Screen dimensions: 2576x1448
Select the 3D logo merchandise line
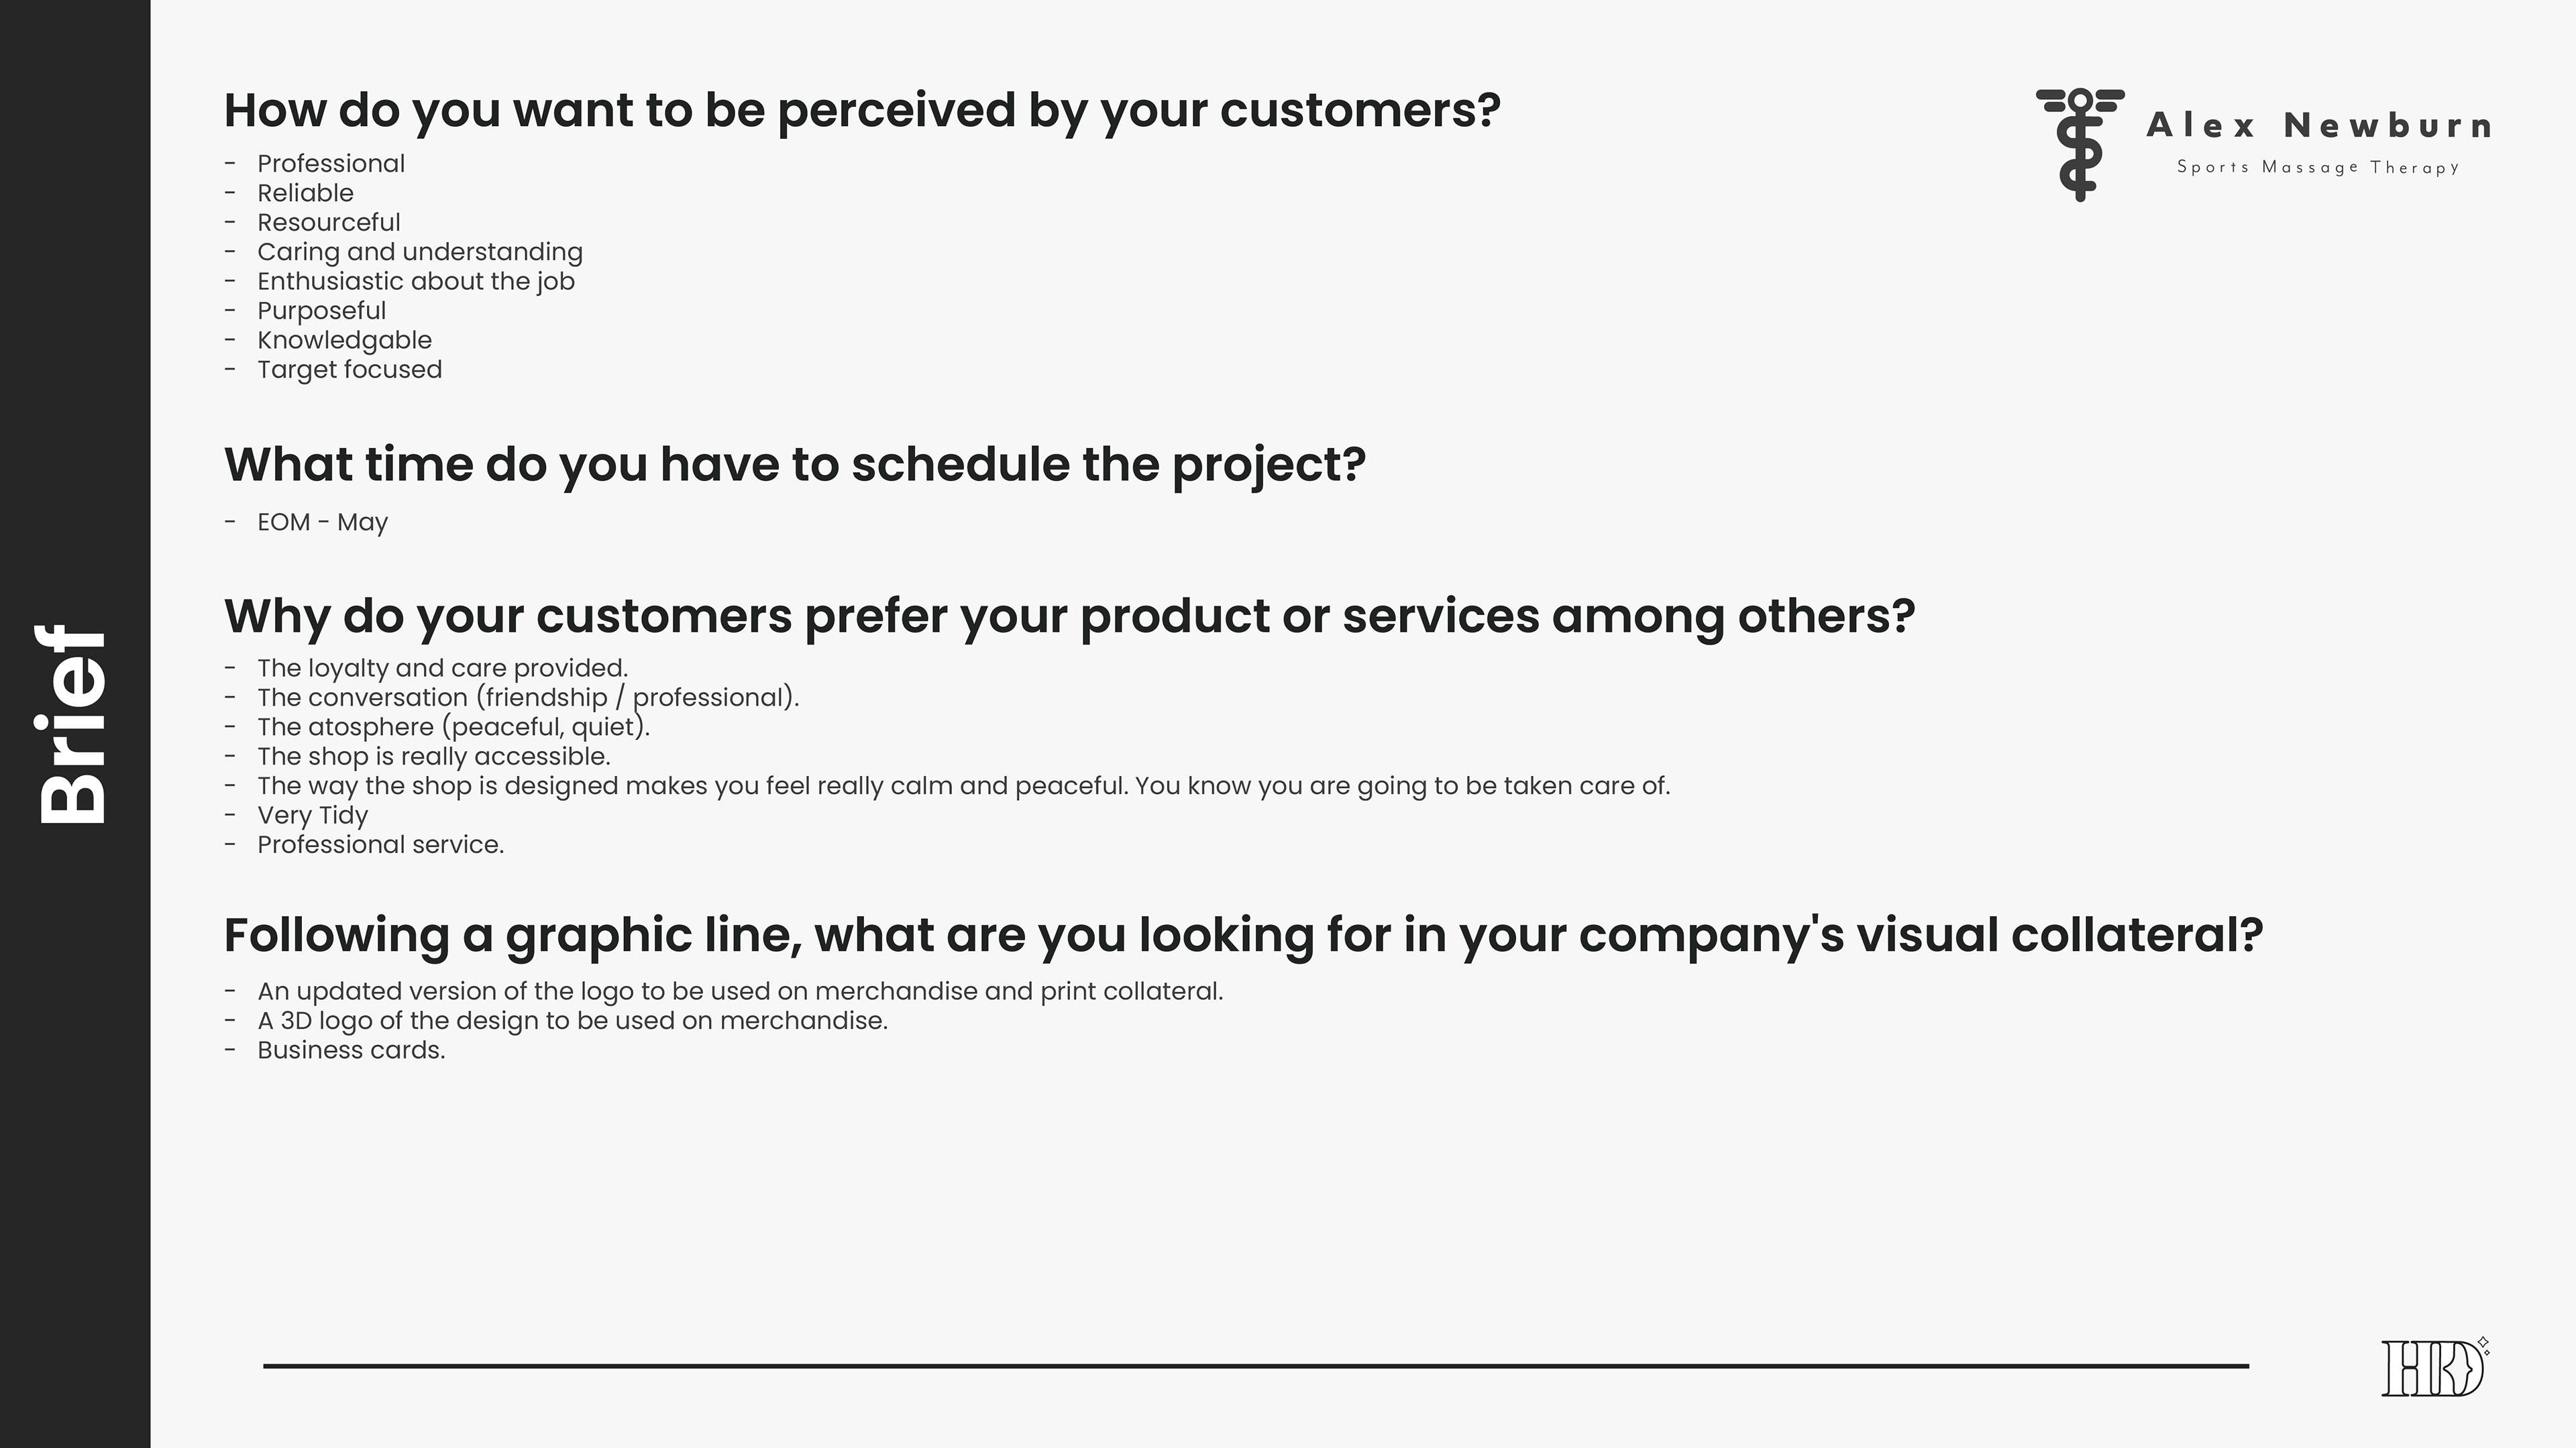[x=572, y=1021]
